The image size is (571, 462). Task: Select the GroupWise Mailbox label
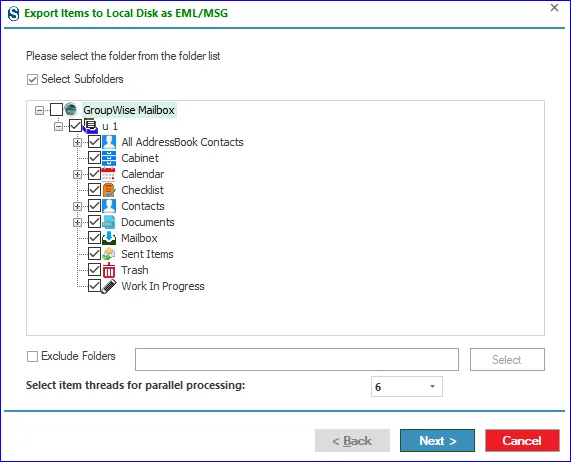coord(129,110)
